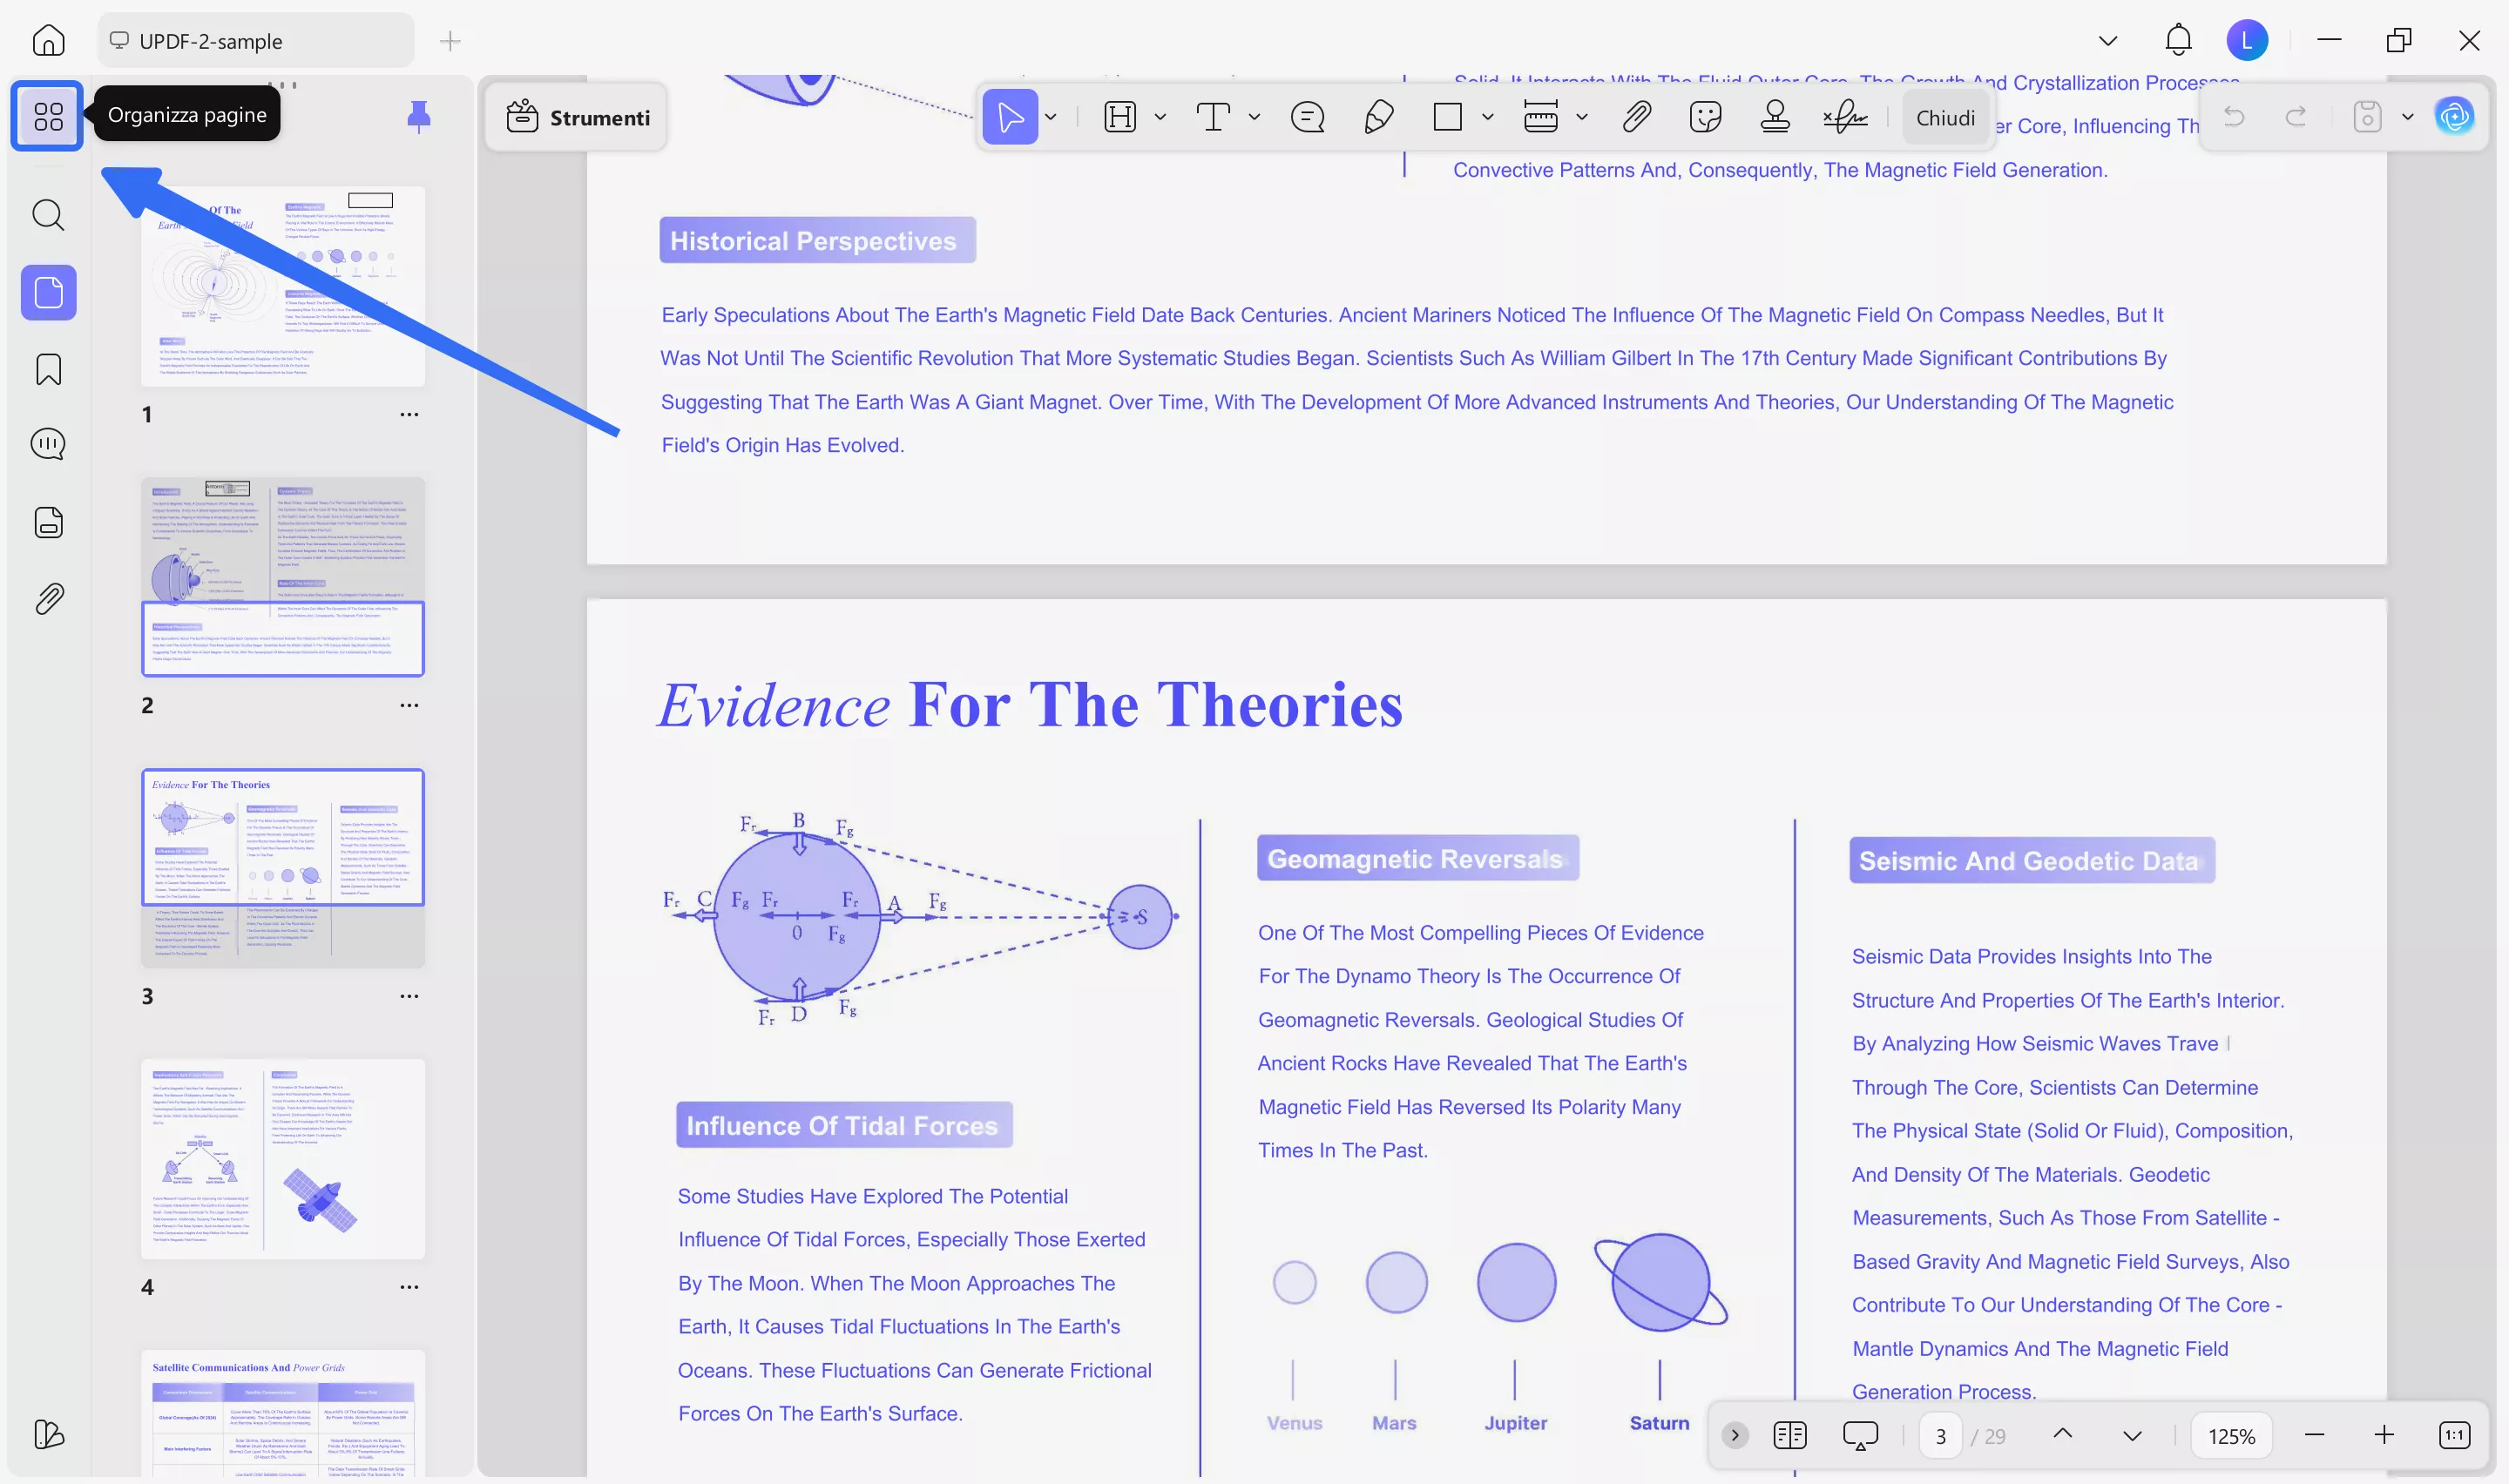Open the search panel in sidebar
2509x1484 pixels.
tap(48, 215)
